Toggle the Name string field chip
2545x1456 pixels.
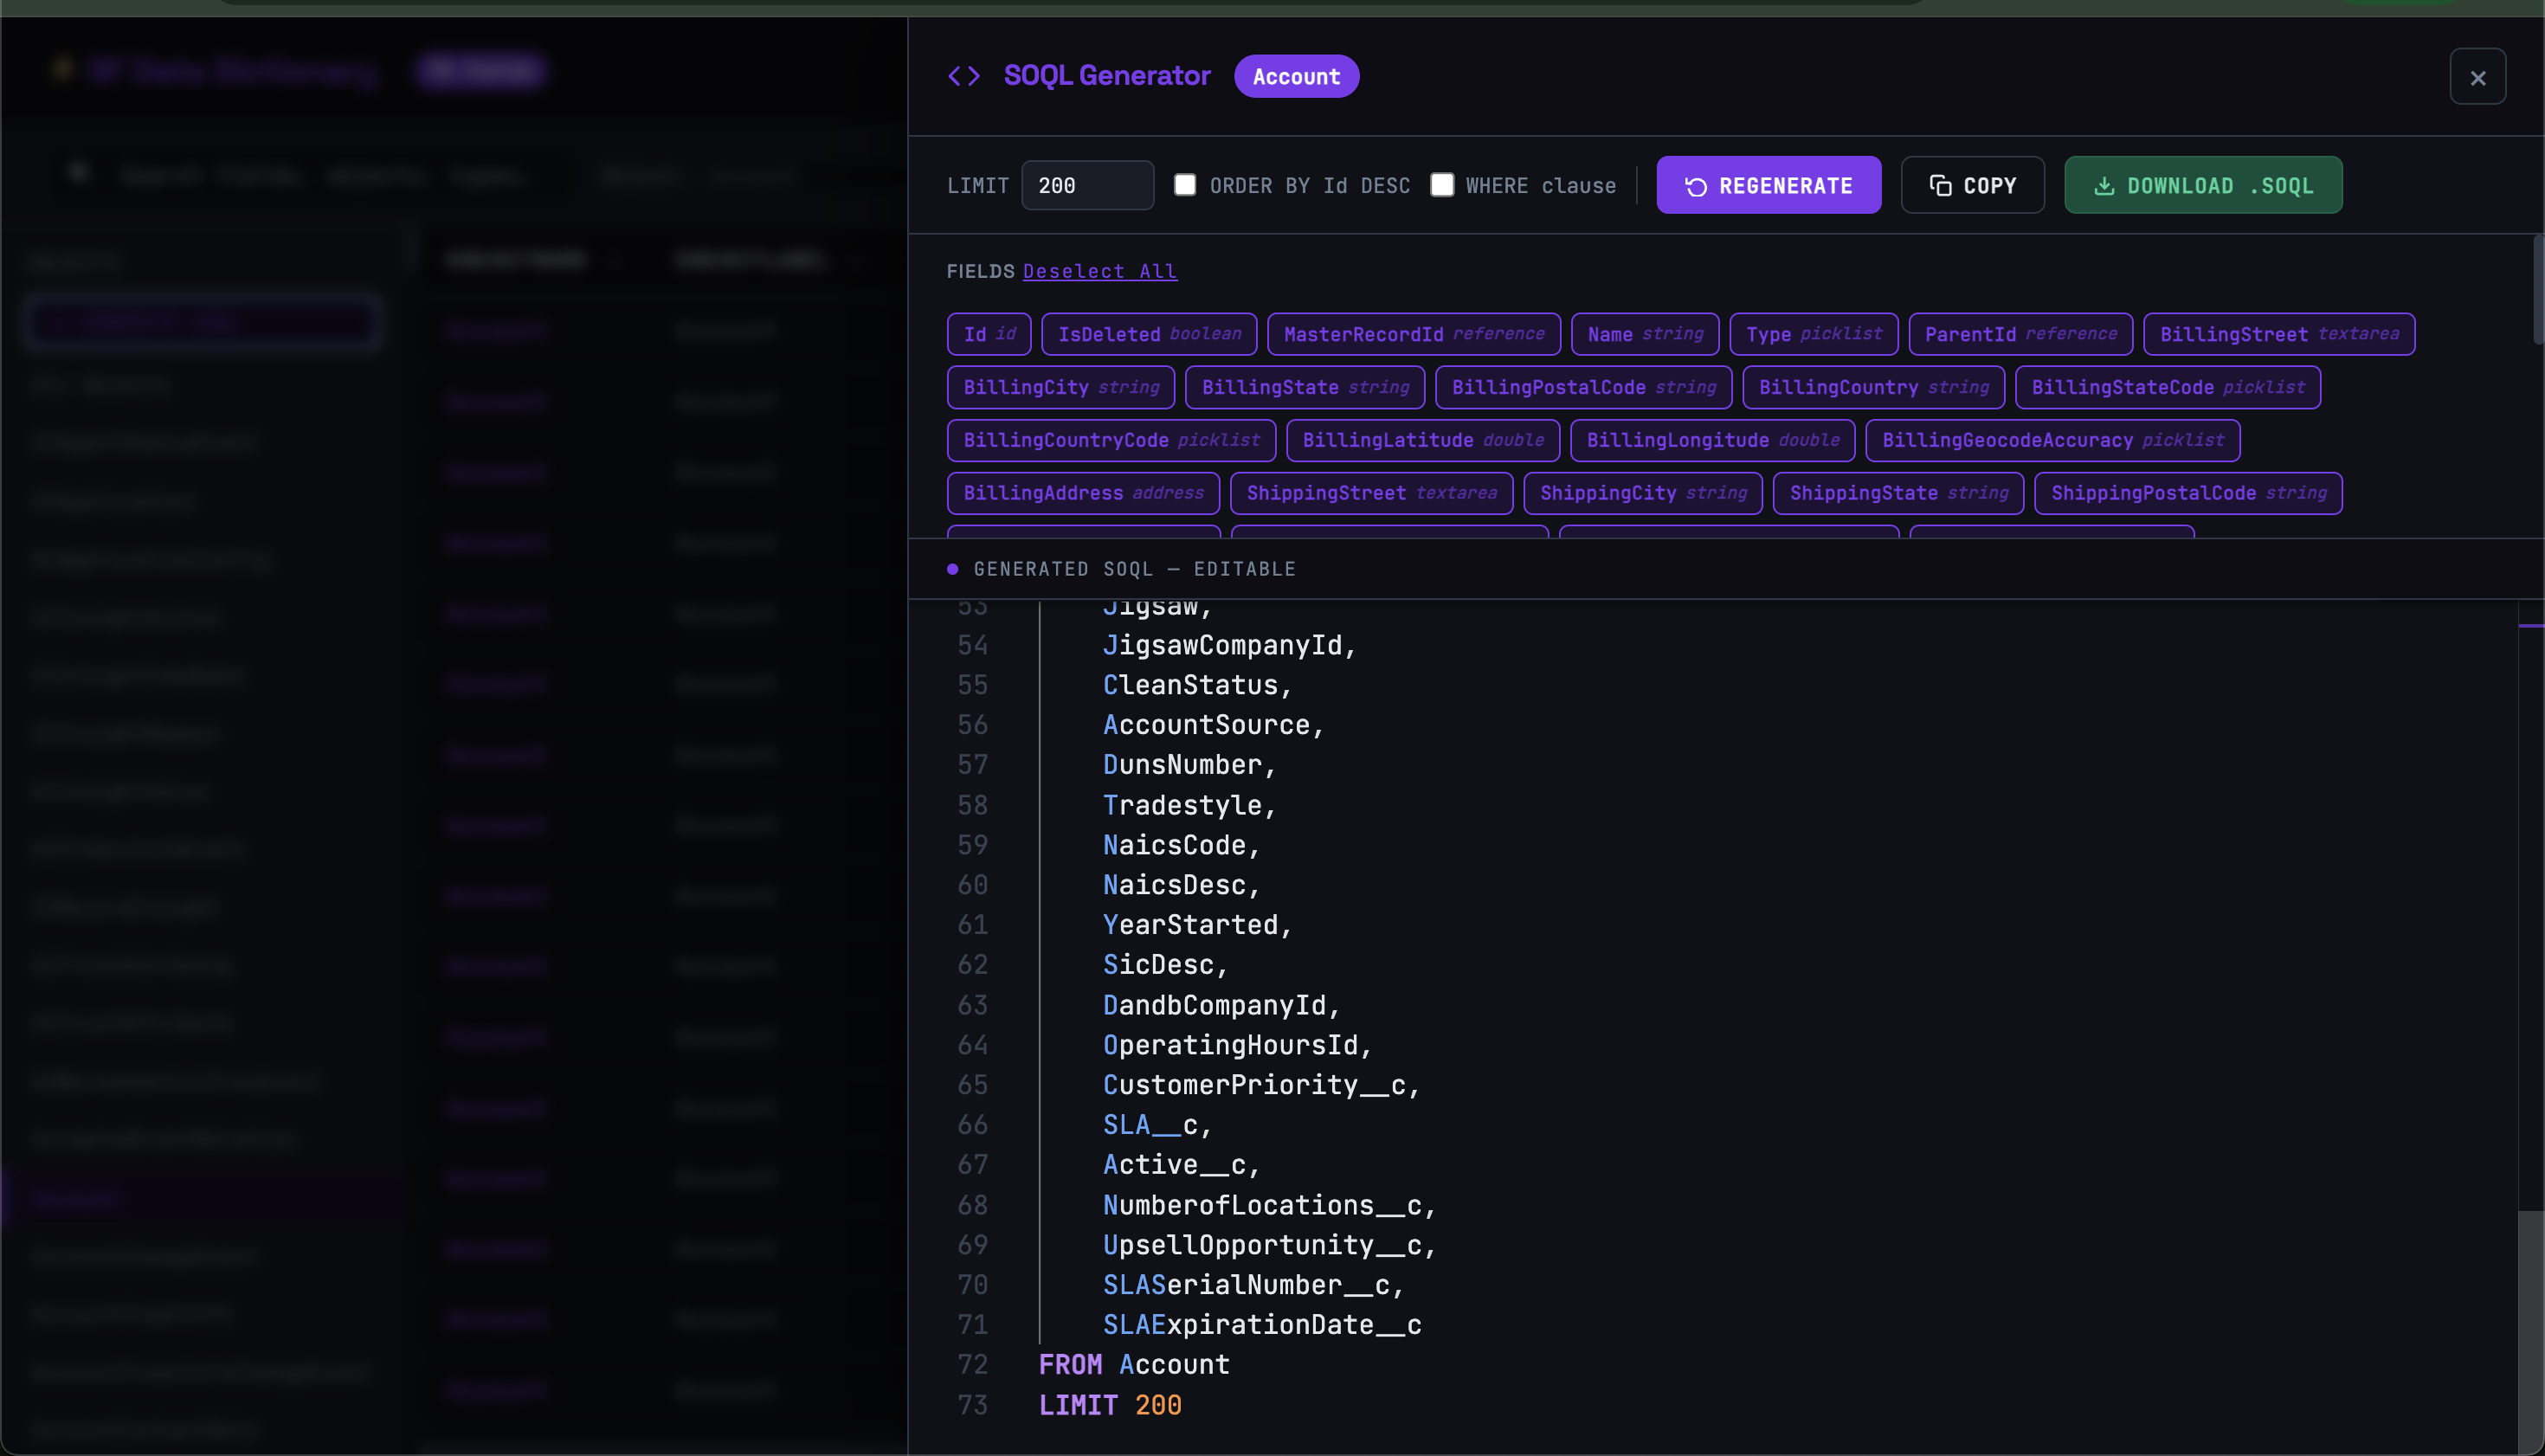point(1645,334)
